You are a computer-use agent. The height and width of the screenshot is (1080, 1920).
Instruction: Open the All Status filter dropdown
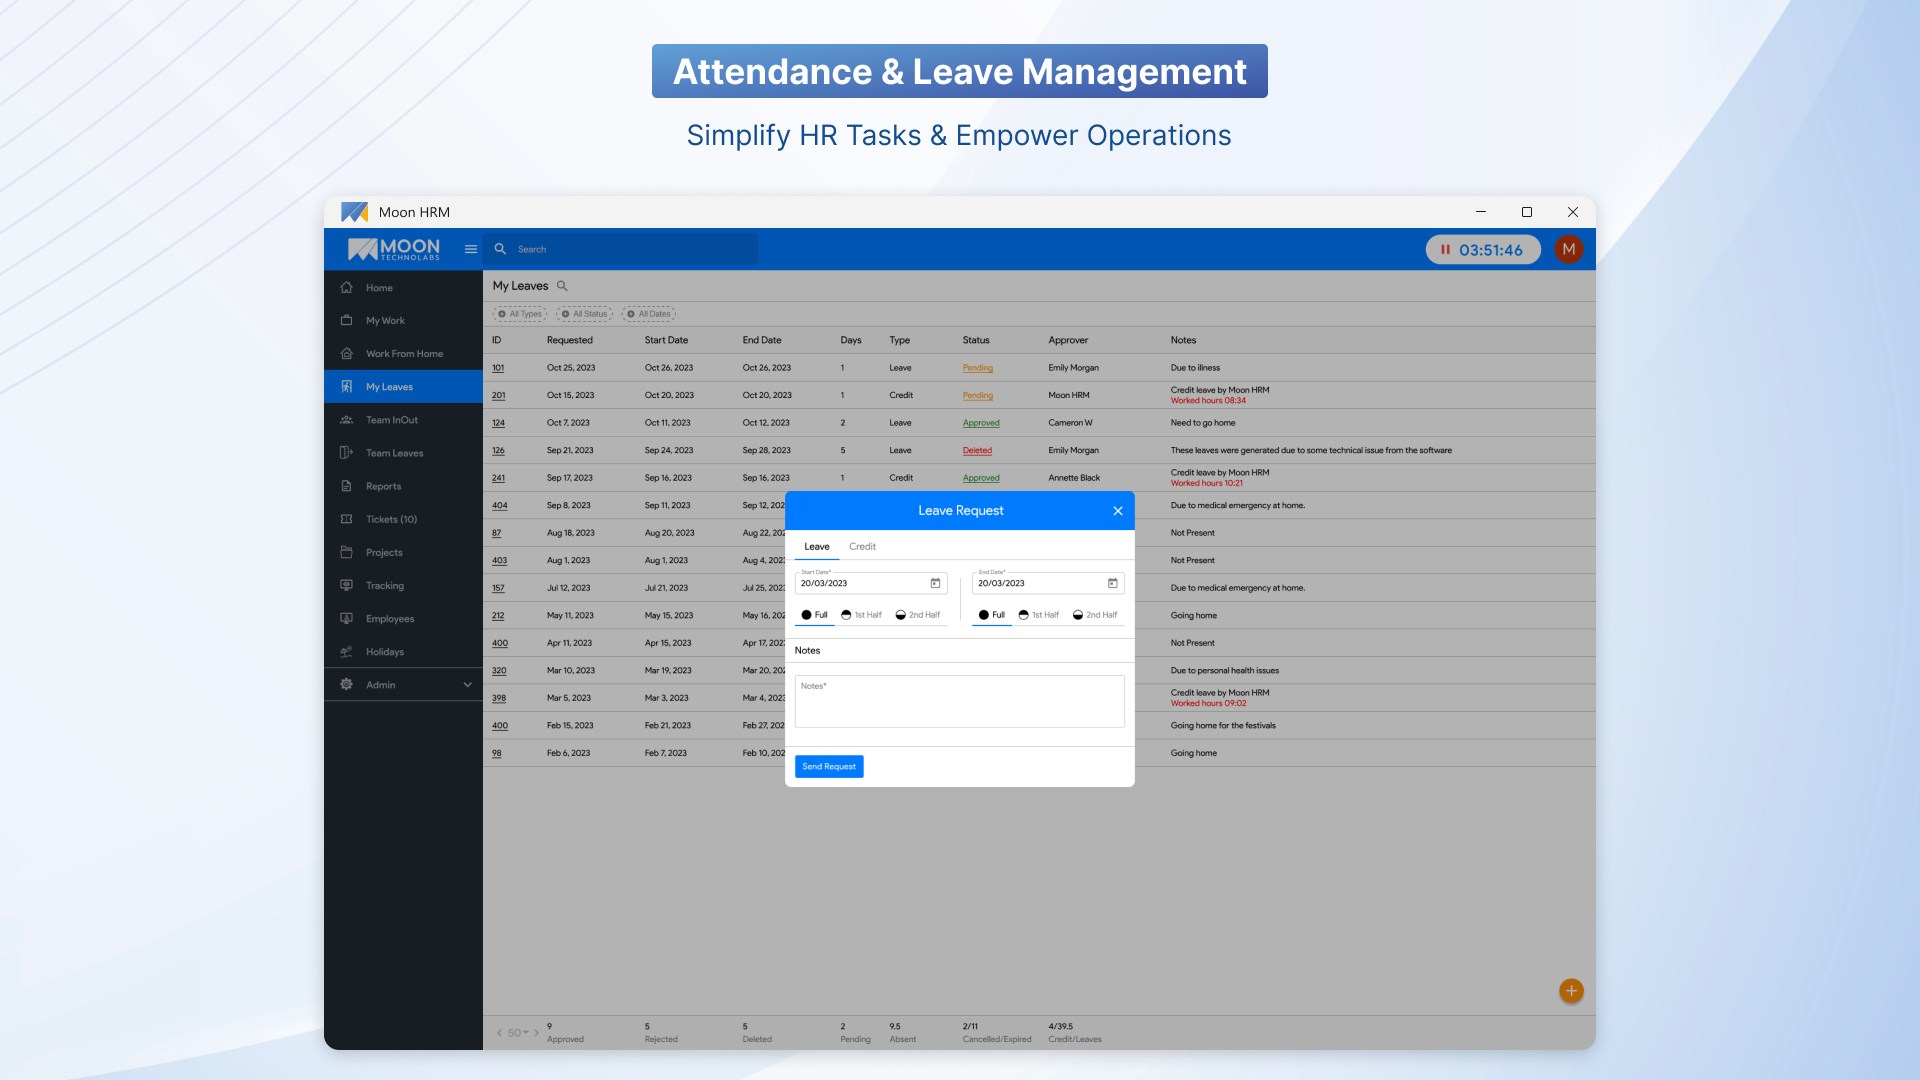click(x=584, y=314)
